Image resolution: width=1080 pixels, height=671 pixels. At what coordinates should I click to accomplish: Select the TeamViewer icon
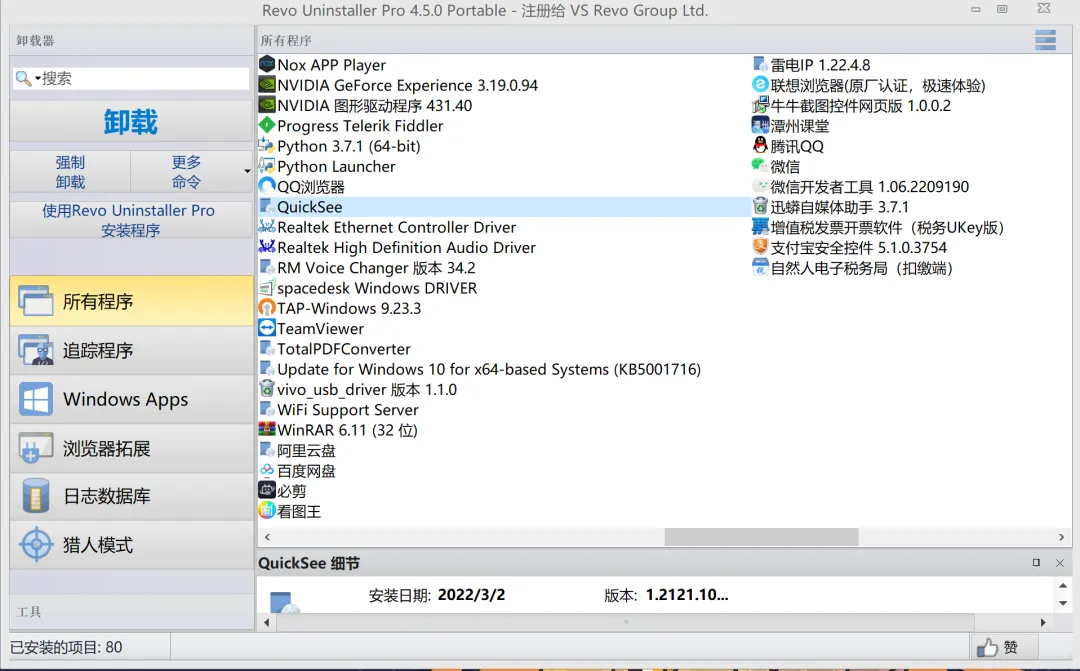pyautogui.click(x=267, y=328)
